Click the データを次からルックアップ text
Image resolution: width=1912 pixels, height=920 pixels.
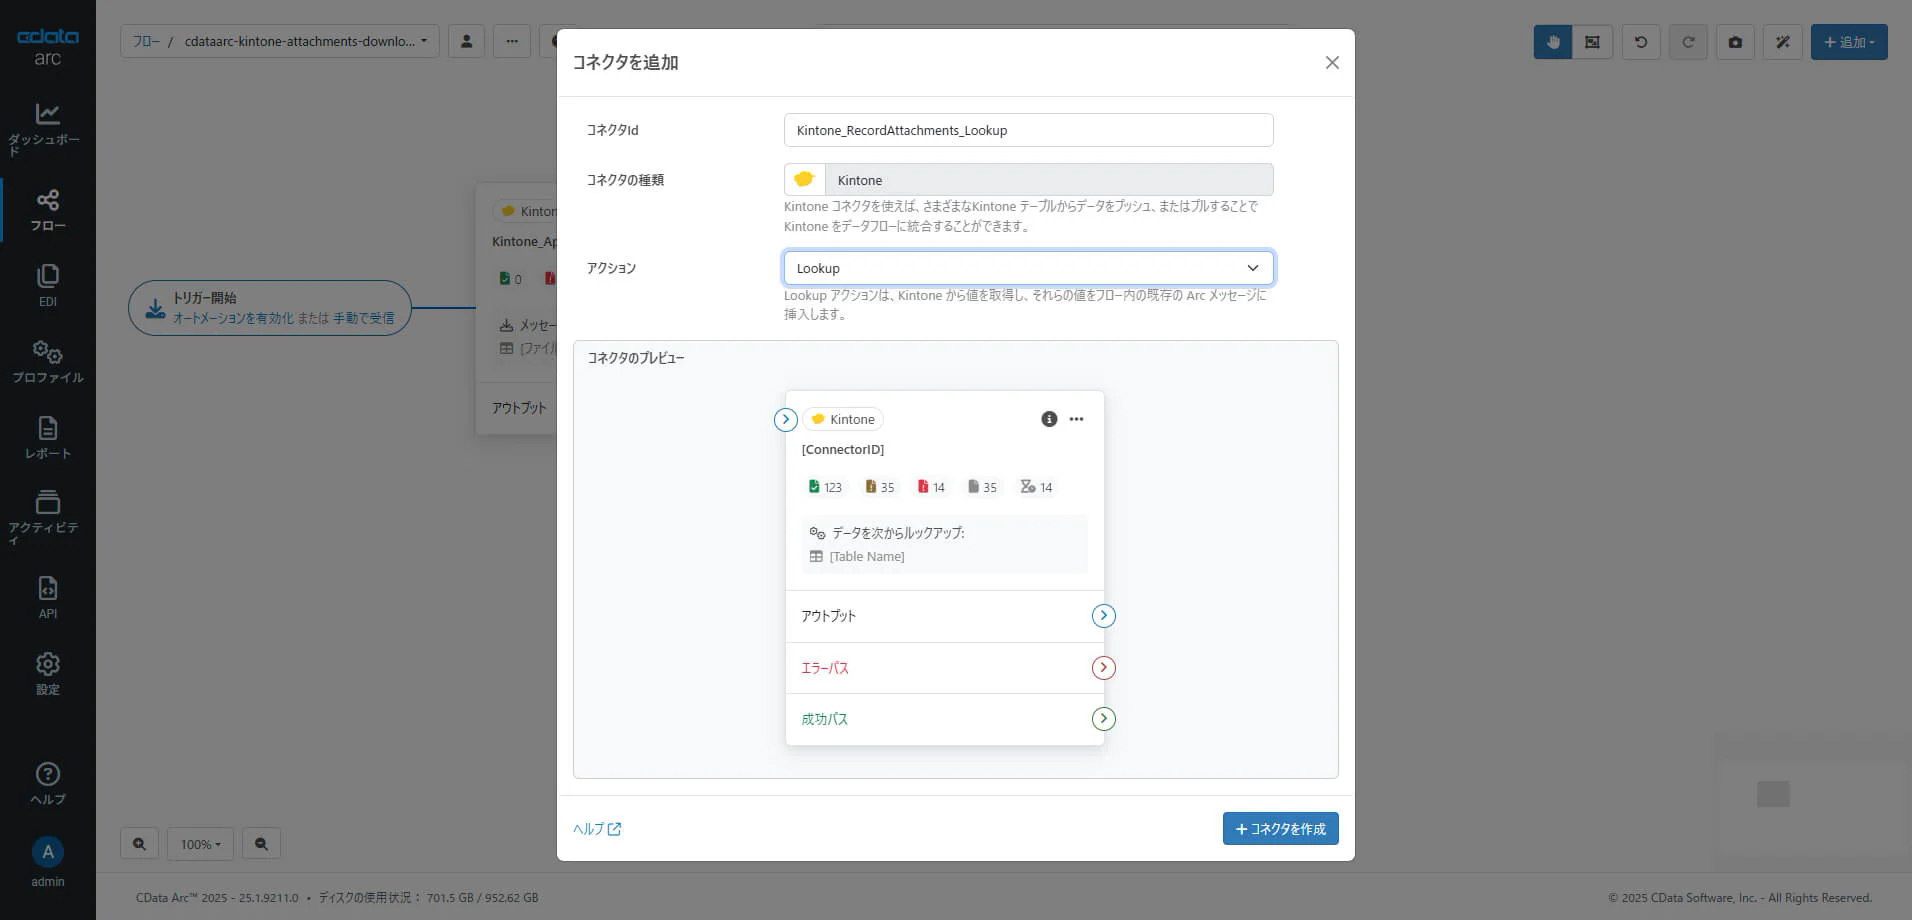[x=898, y=533]
